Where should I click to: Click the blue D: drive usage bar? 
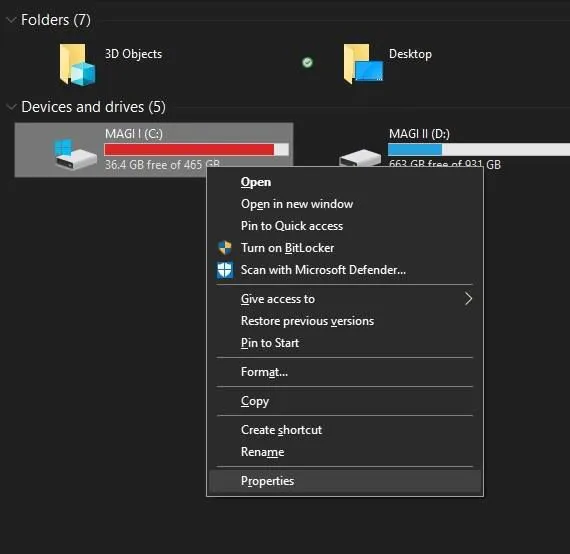[x=479, y=149]
